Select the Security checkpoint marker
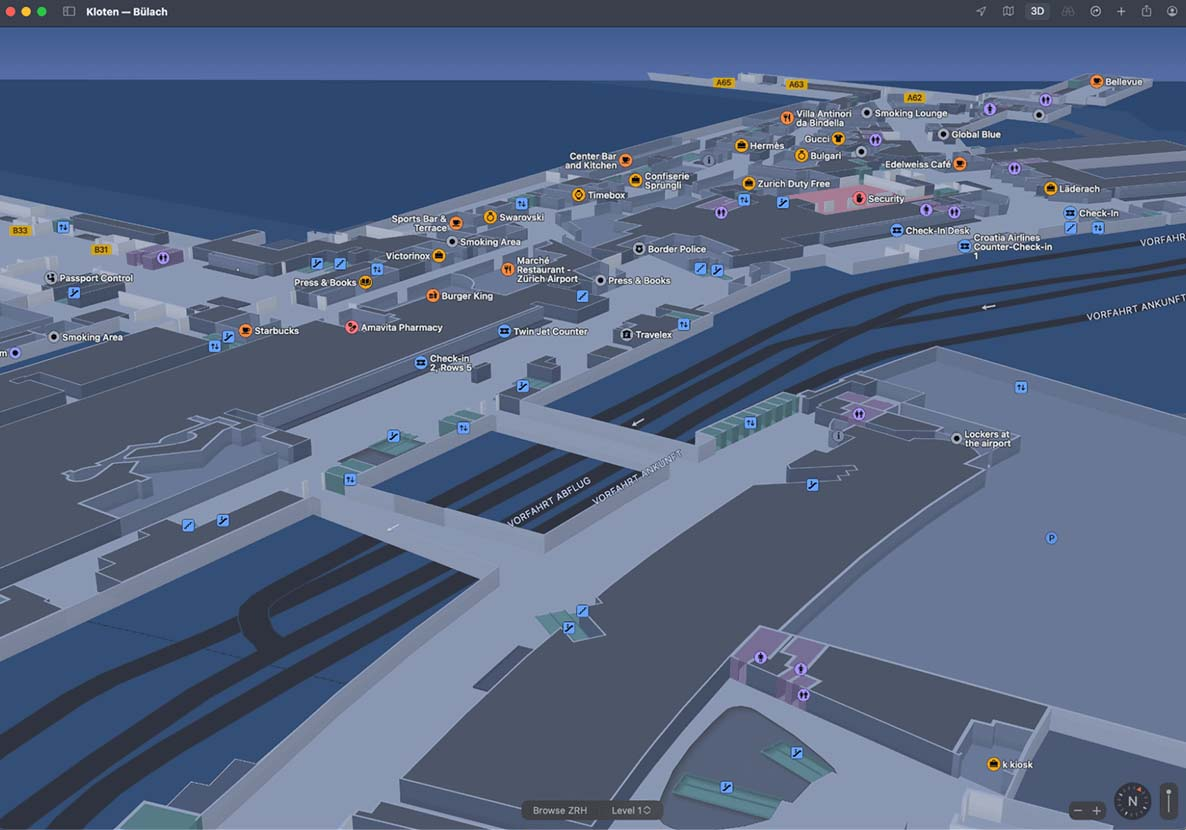Viewport: 1186px width, 830px height. pyautogui.click(x=859, y=198)
